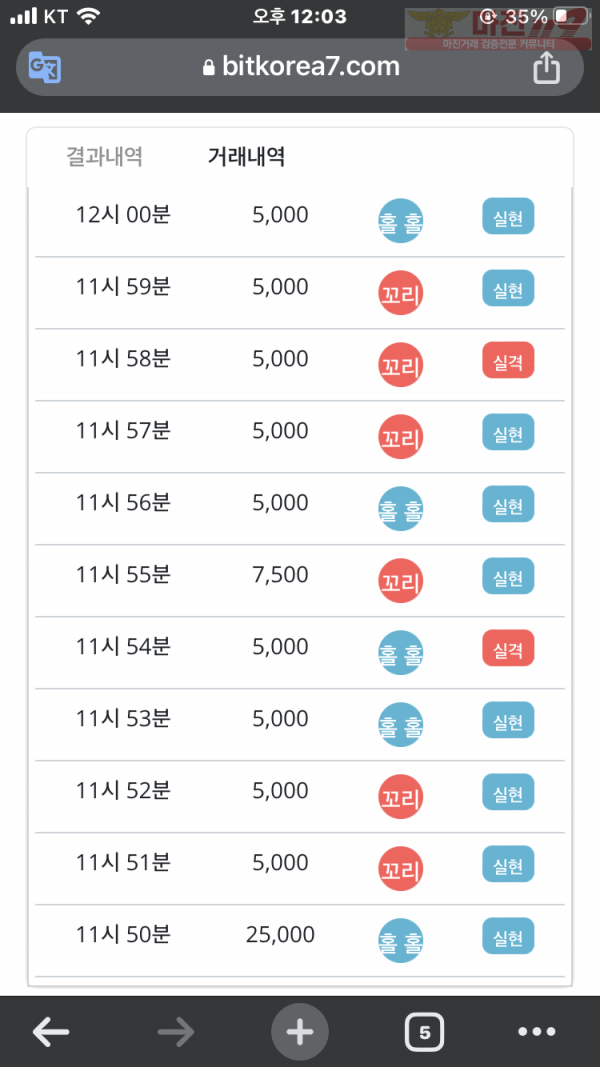Open the three-dot more menu

coord(537,1032)
